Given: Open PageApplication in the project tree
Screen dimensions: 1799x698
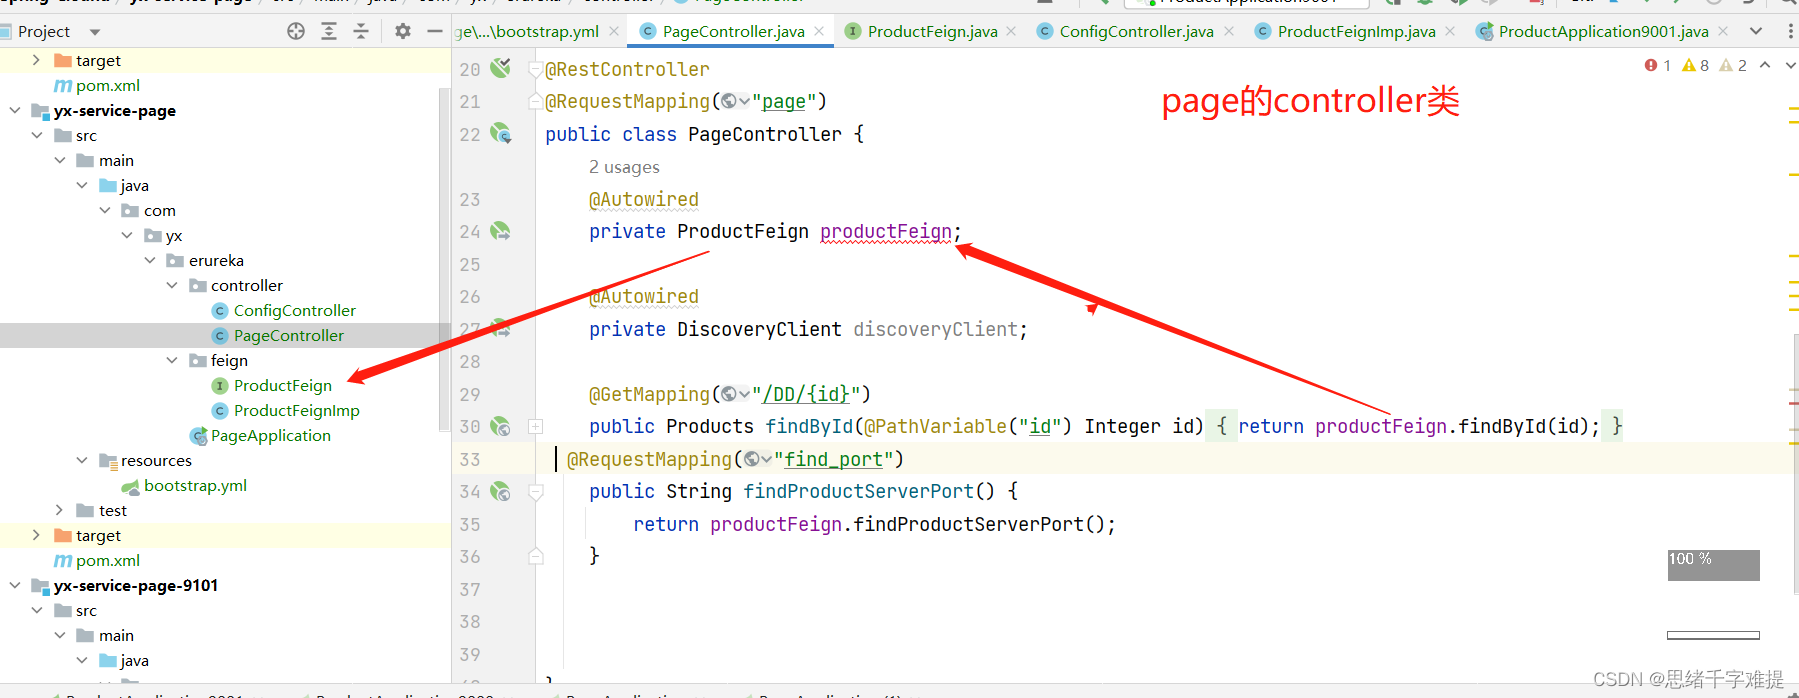Looking at the screenshot, I should (270, 435).
